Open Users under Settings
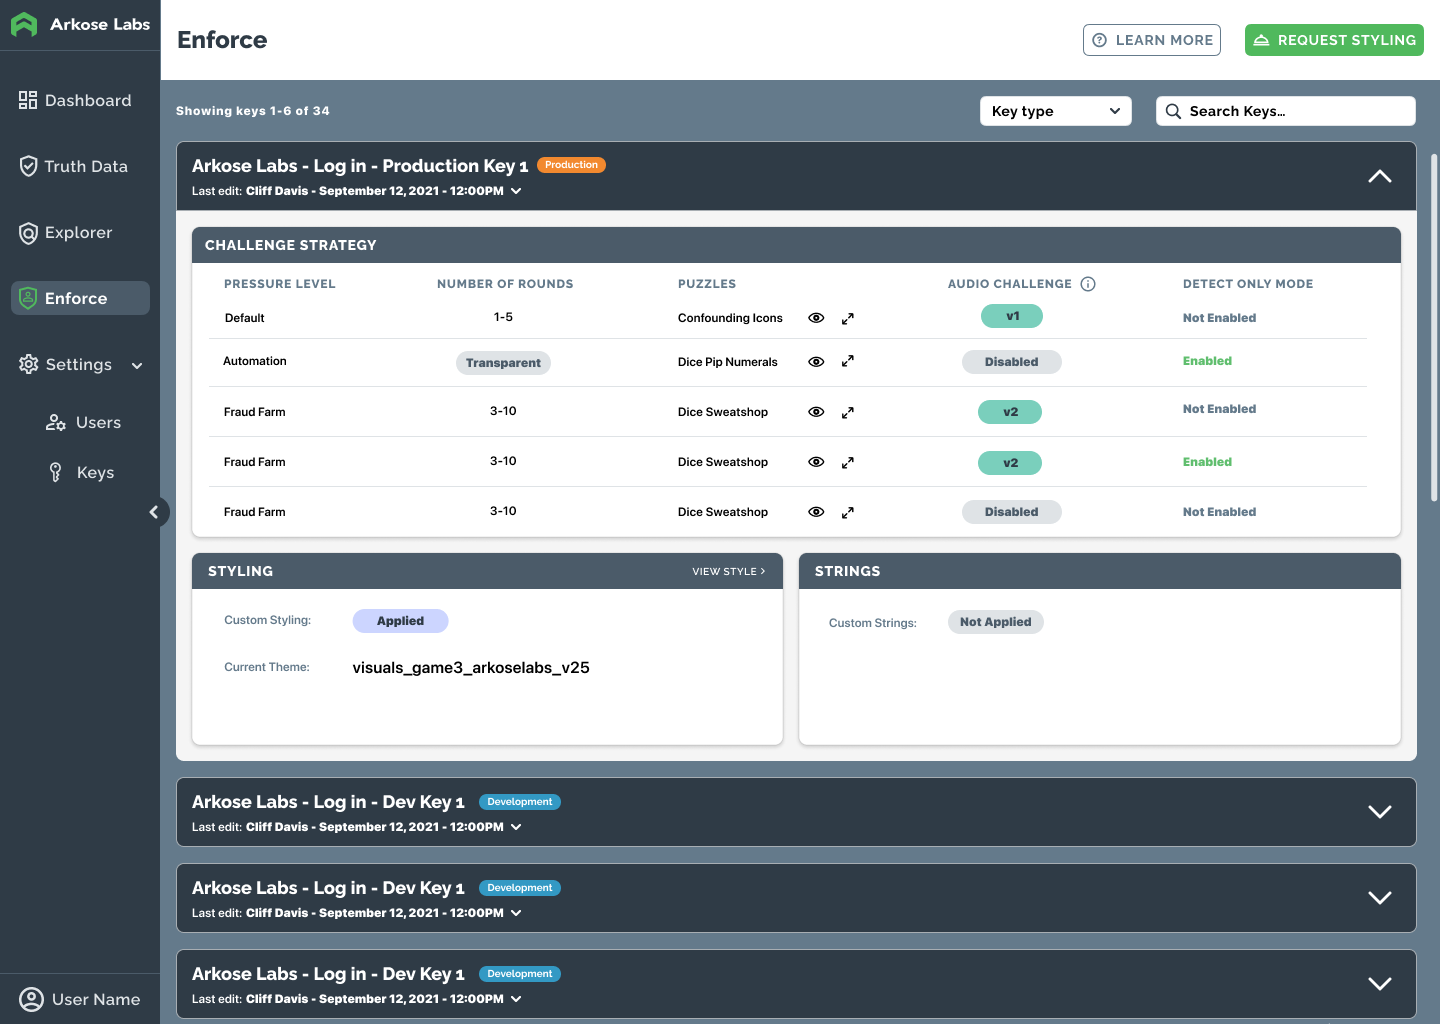 (x=84, y=422)
